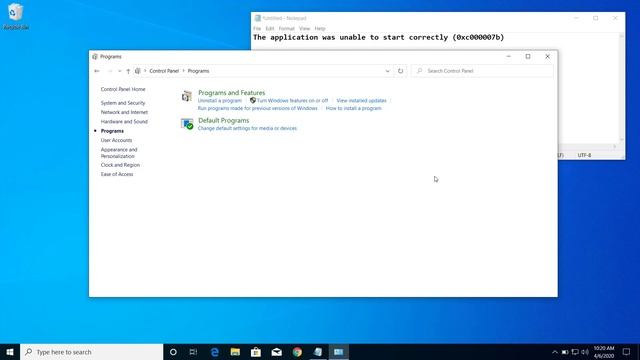Click UTF-8 in Notepad status bar
Viewport: 640px width, 360px height.
tap(584, 155)
